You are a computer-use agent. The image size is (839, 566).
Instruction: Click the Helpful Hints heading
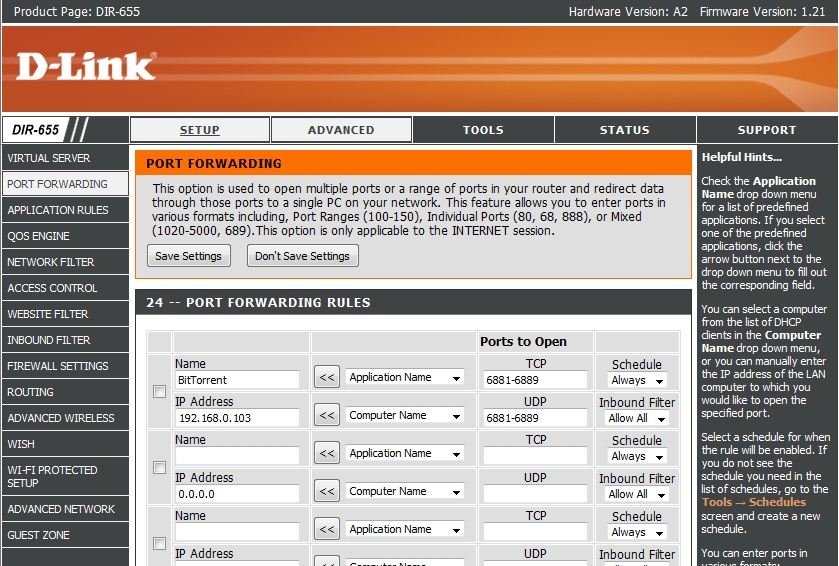coord(742,157)
